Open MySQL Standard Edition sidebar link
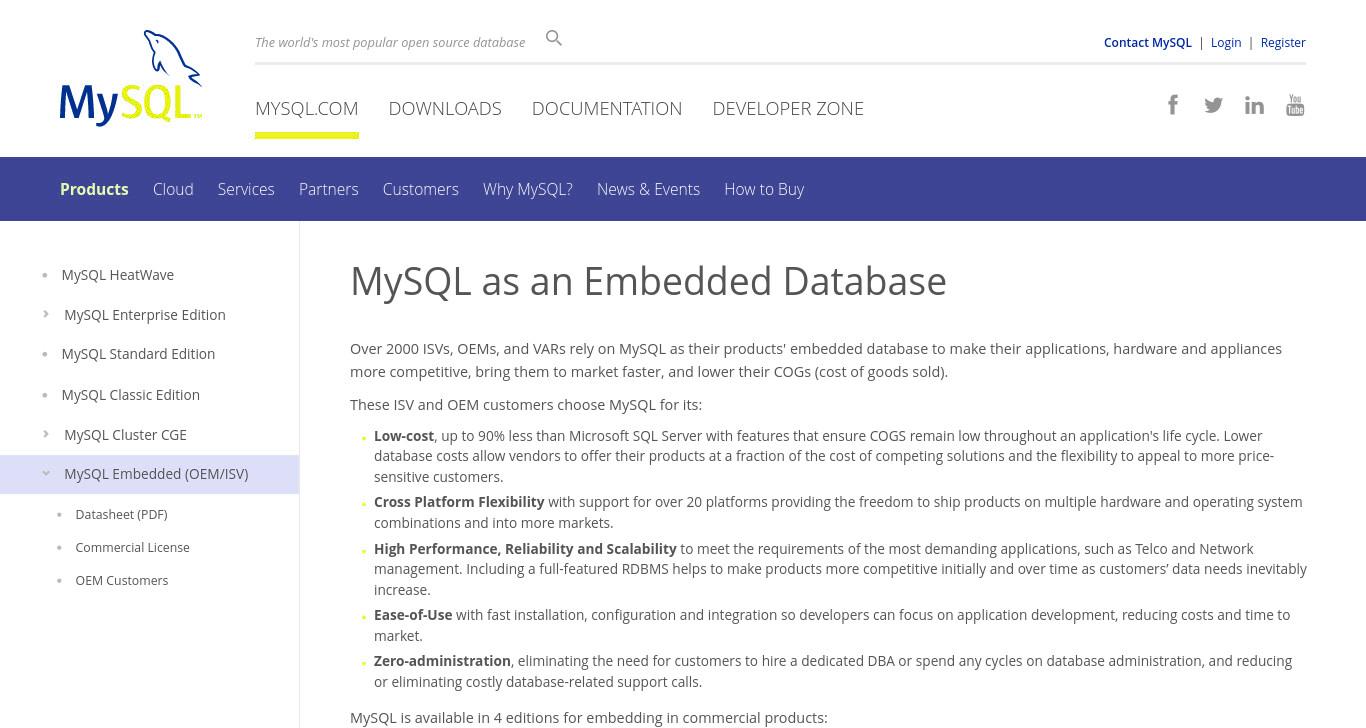The width and height of the screenshot is (1366, 728). 138,353
